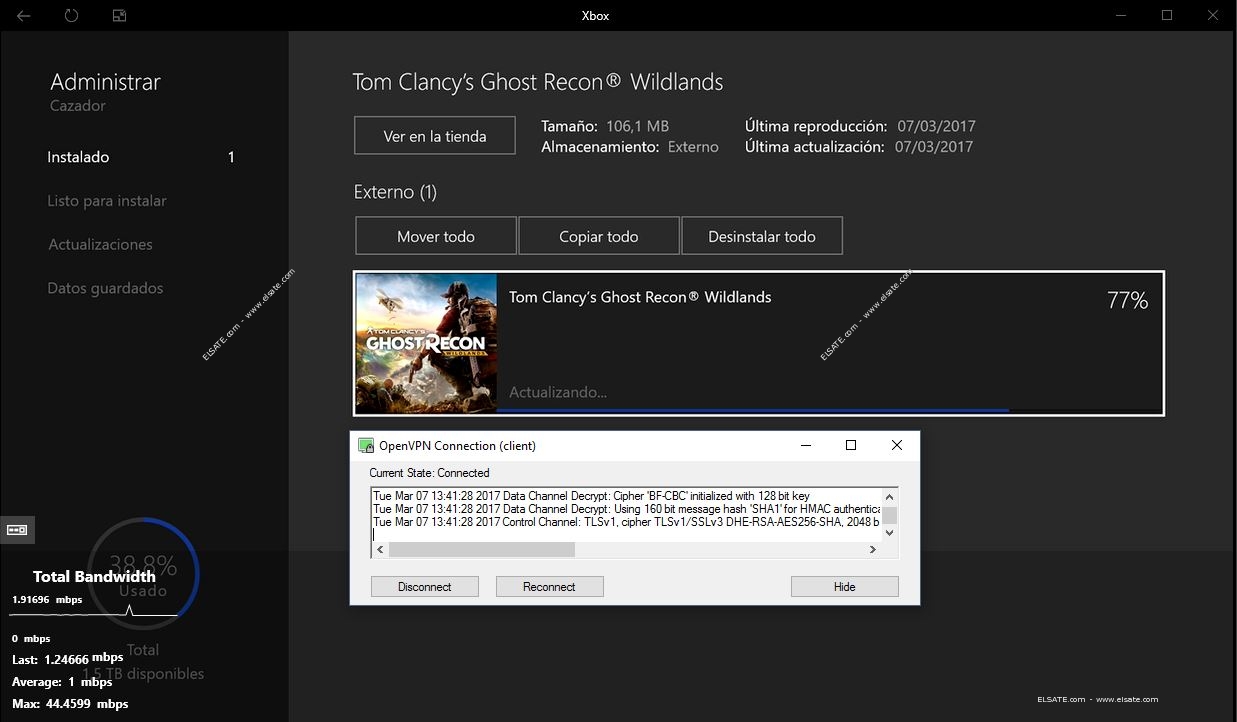Image resolution: width=1237 pixels, height=722 pixels.
Task: Click the OpenVPN Connection (client) title text
Action: click(x=457, y=446)
